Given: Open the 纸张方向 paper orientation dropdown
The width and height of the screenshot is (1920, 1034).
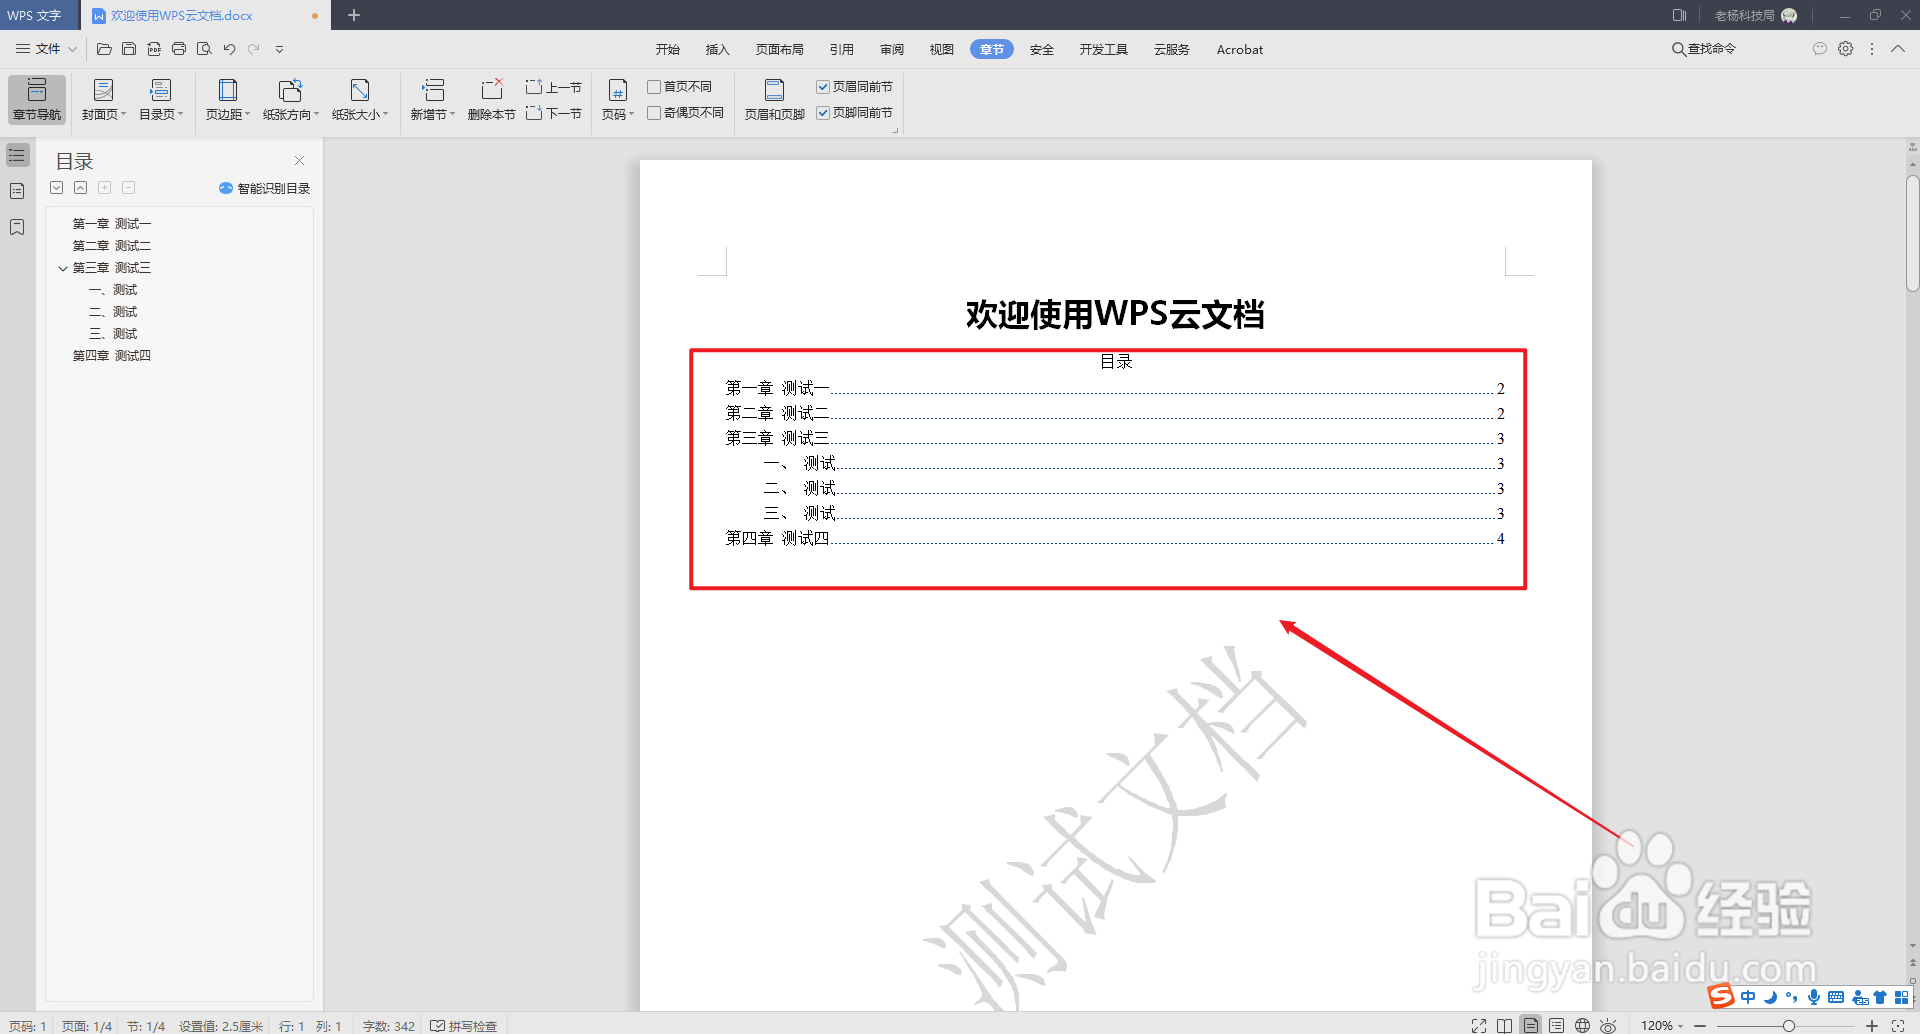Looking at the screenshot, I should pyautogui.click(x=291, y=99).
